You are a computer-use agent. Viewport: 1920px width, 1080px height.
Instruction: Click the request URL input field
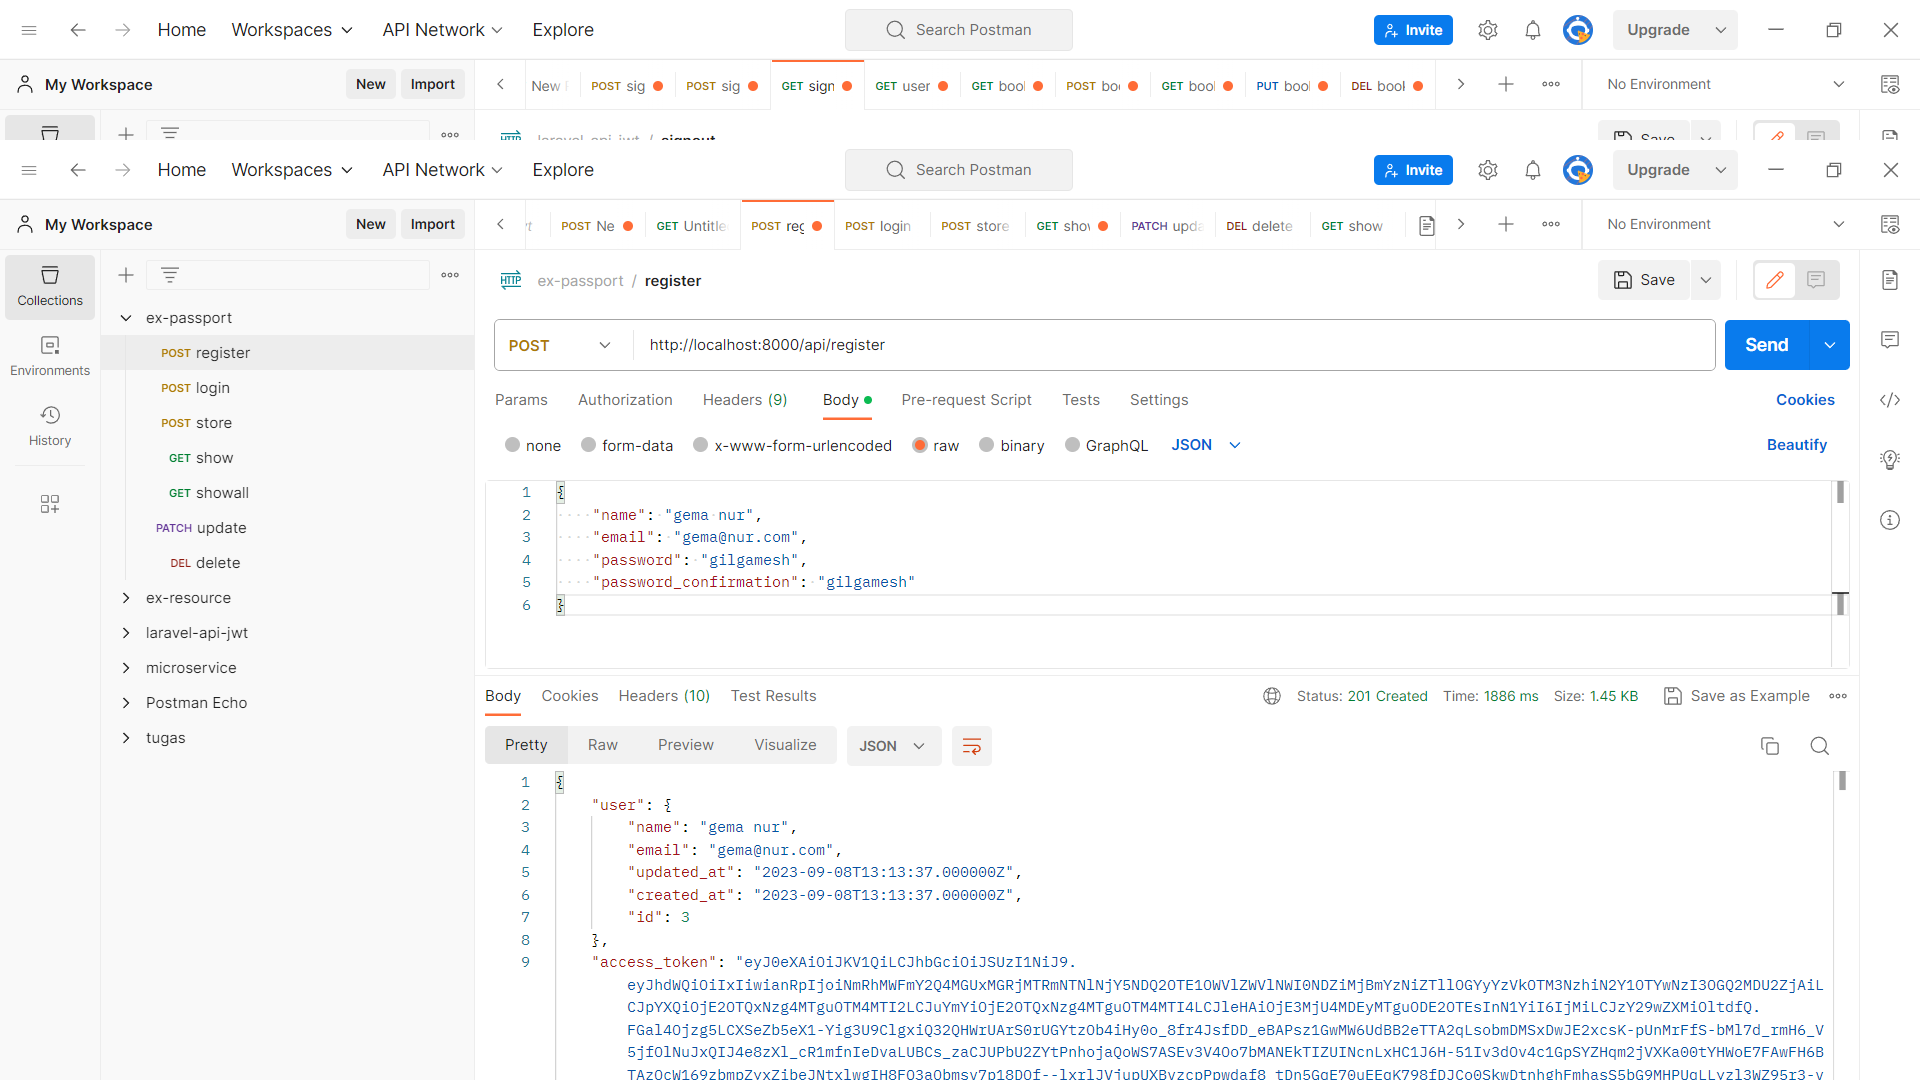1170,345
